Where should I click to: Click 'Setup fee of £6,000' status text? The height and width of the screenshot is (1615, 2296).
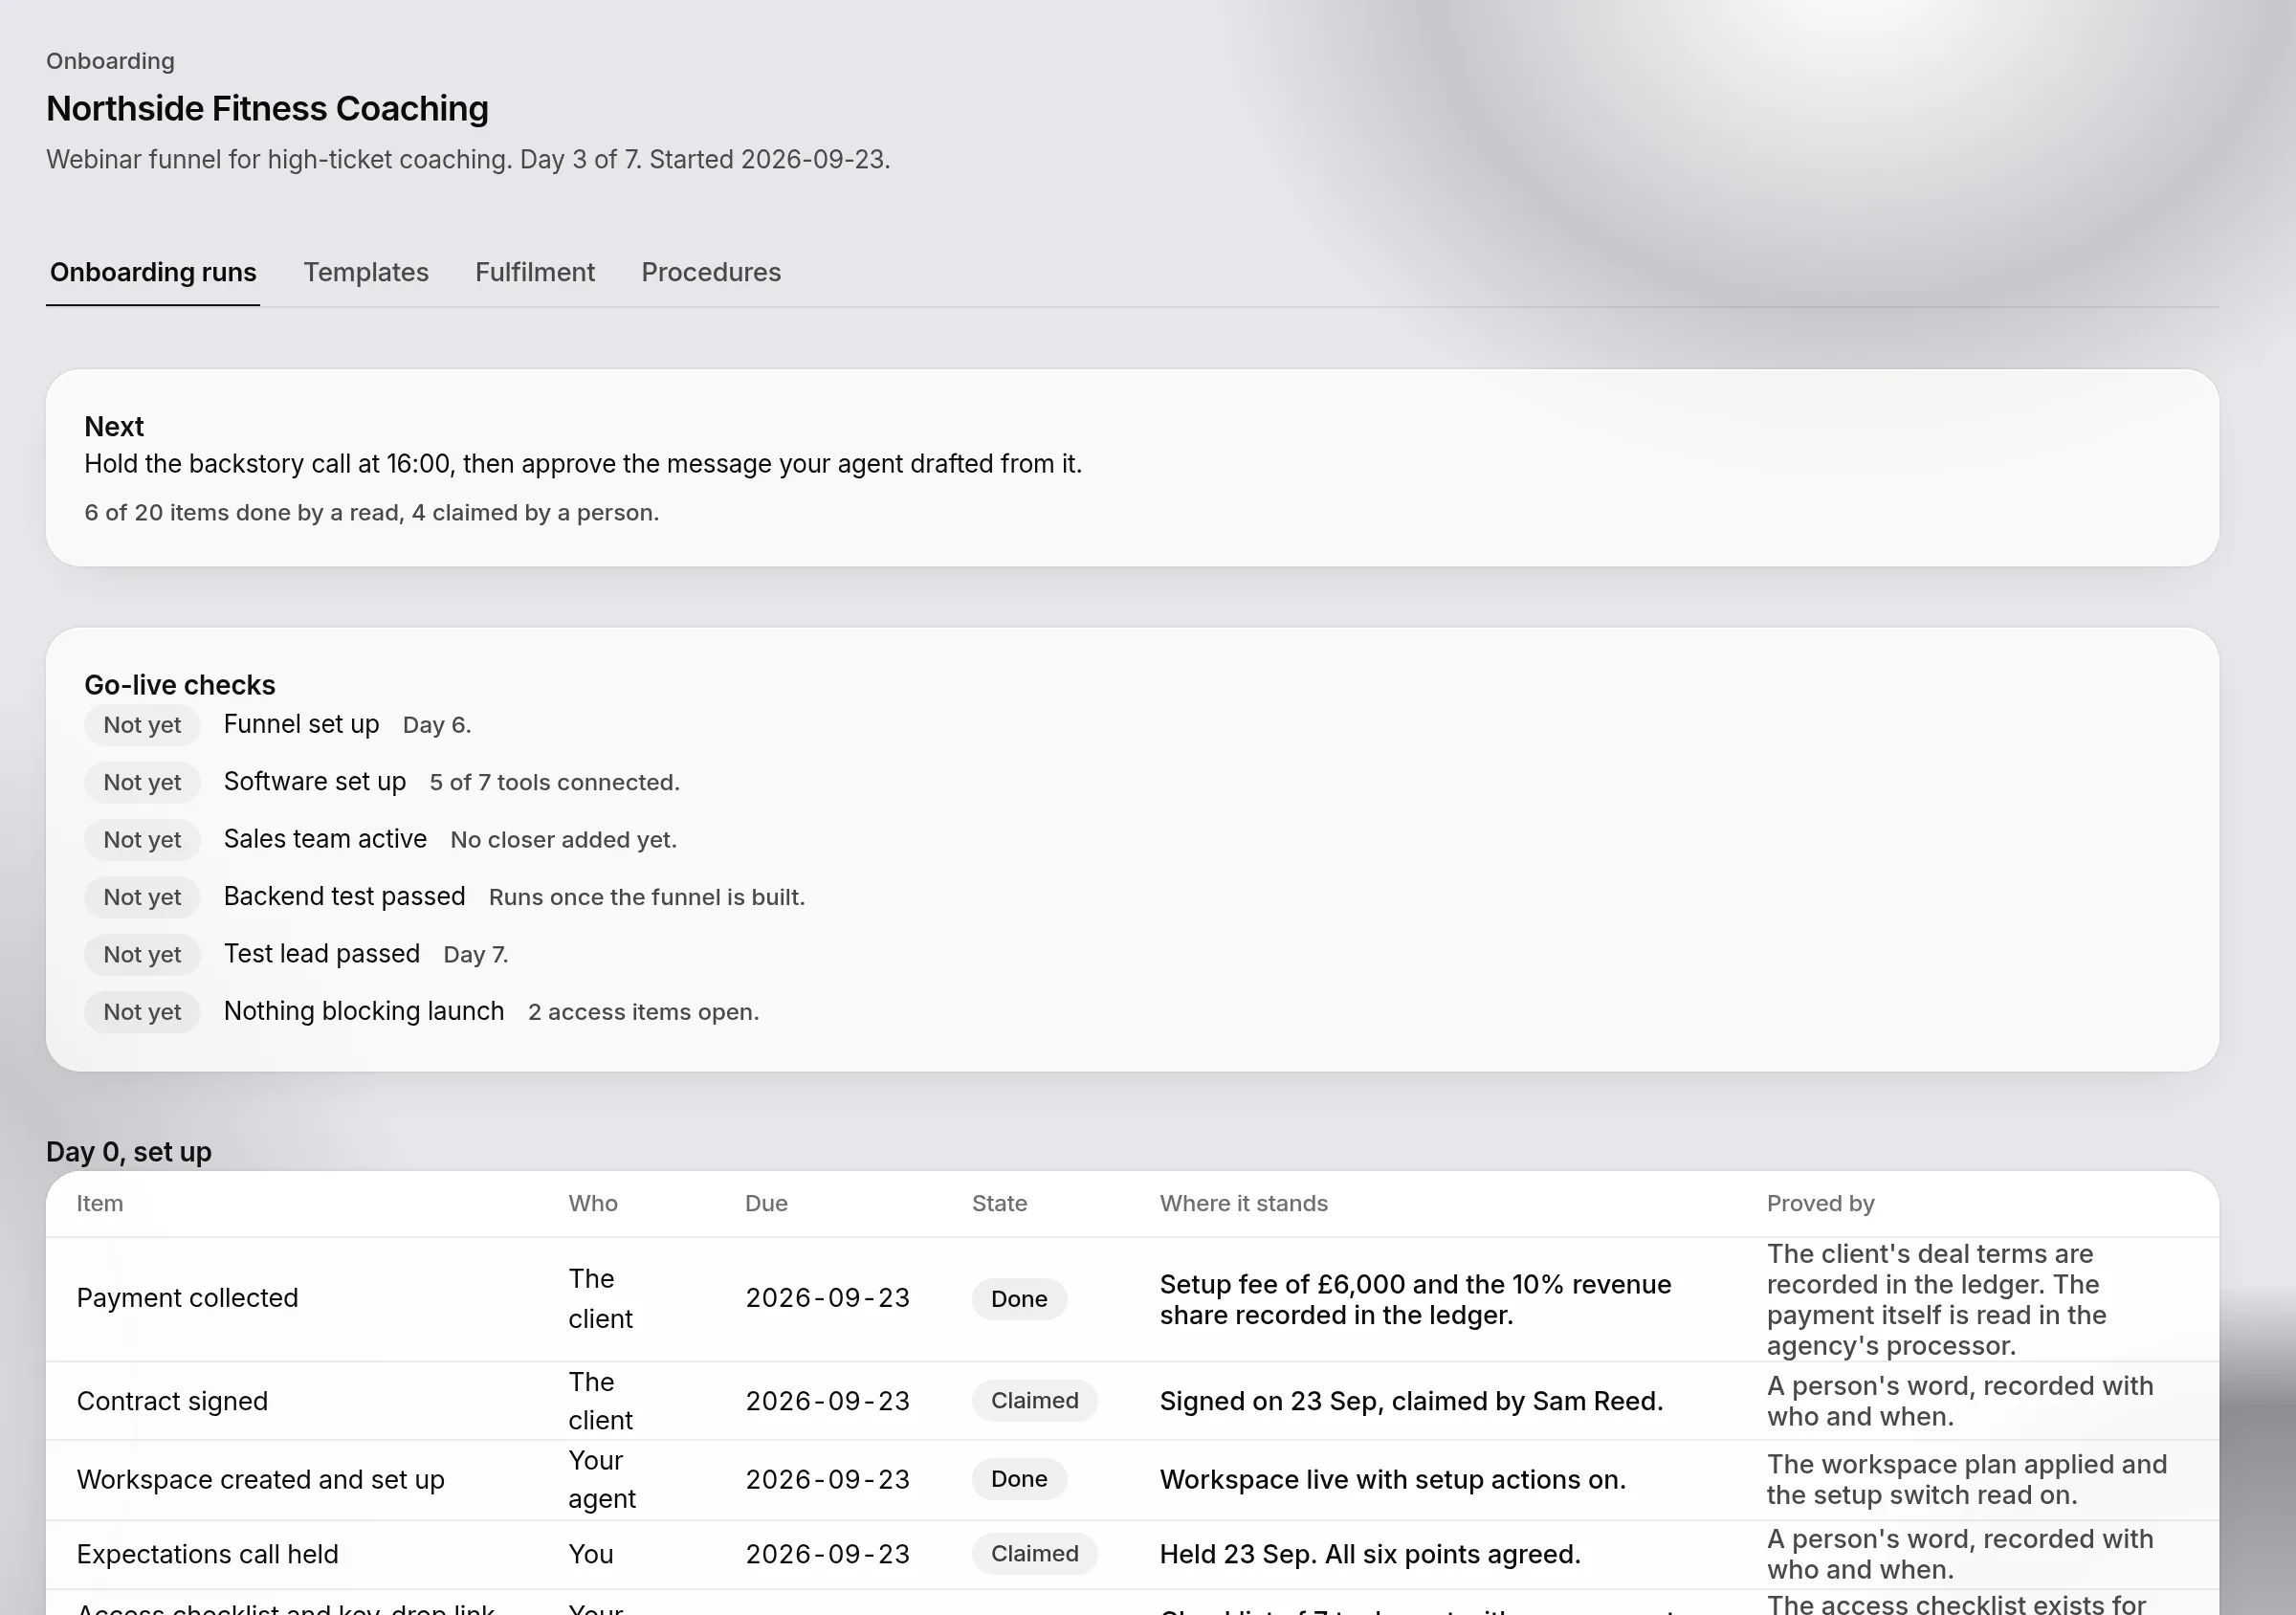click(1416, 1300)
